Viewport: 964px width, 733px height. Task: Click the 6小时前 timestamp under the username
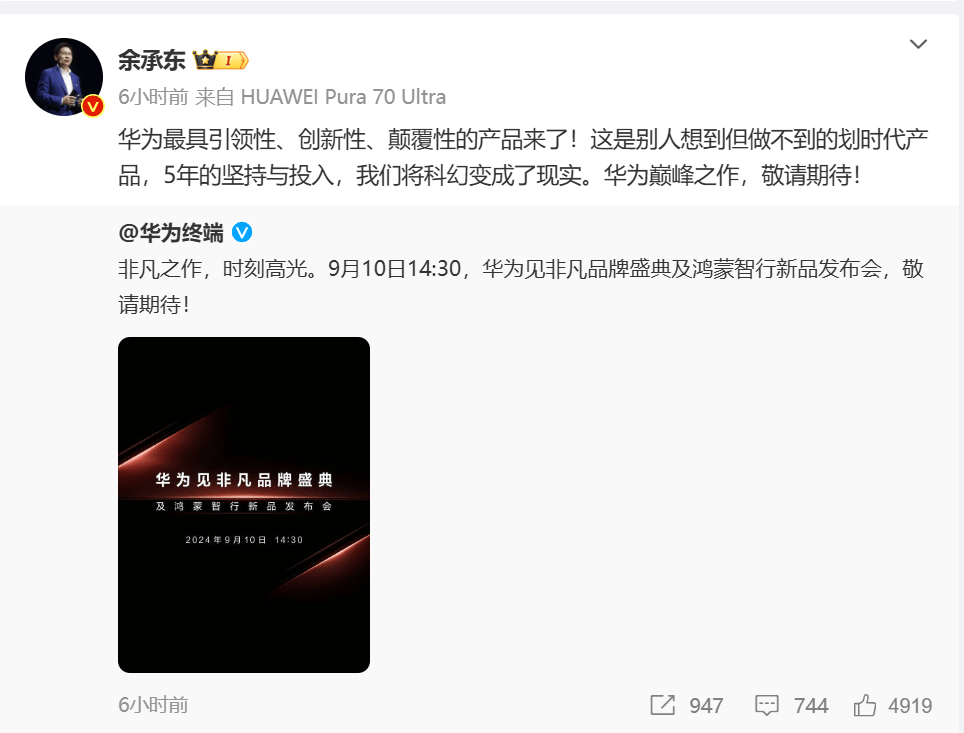pos(153,97)
